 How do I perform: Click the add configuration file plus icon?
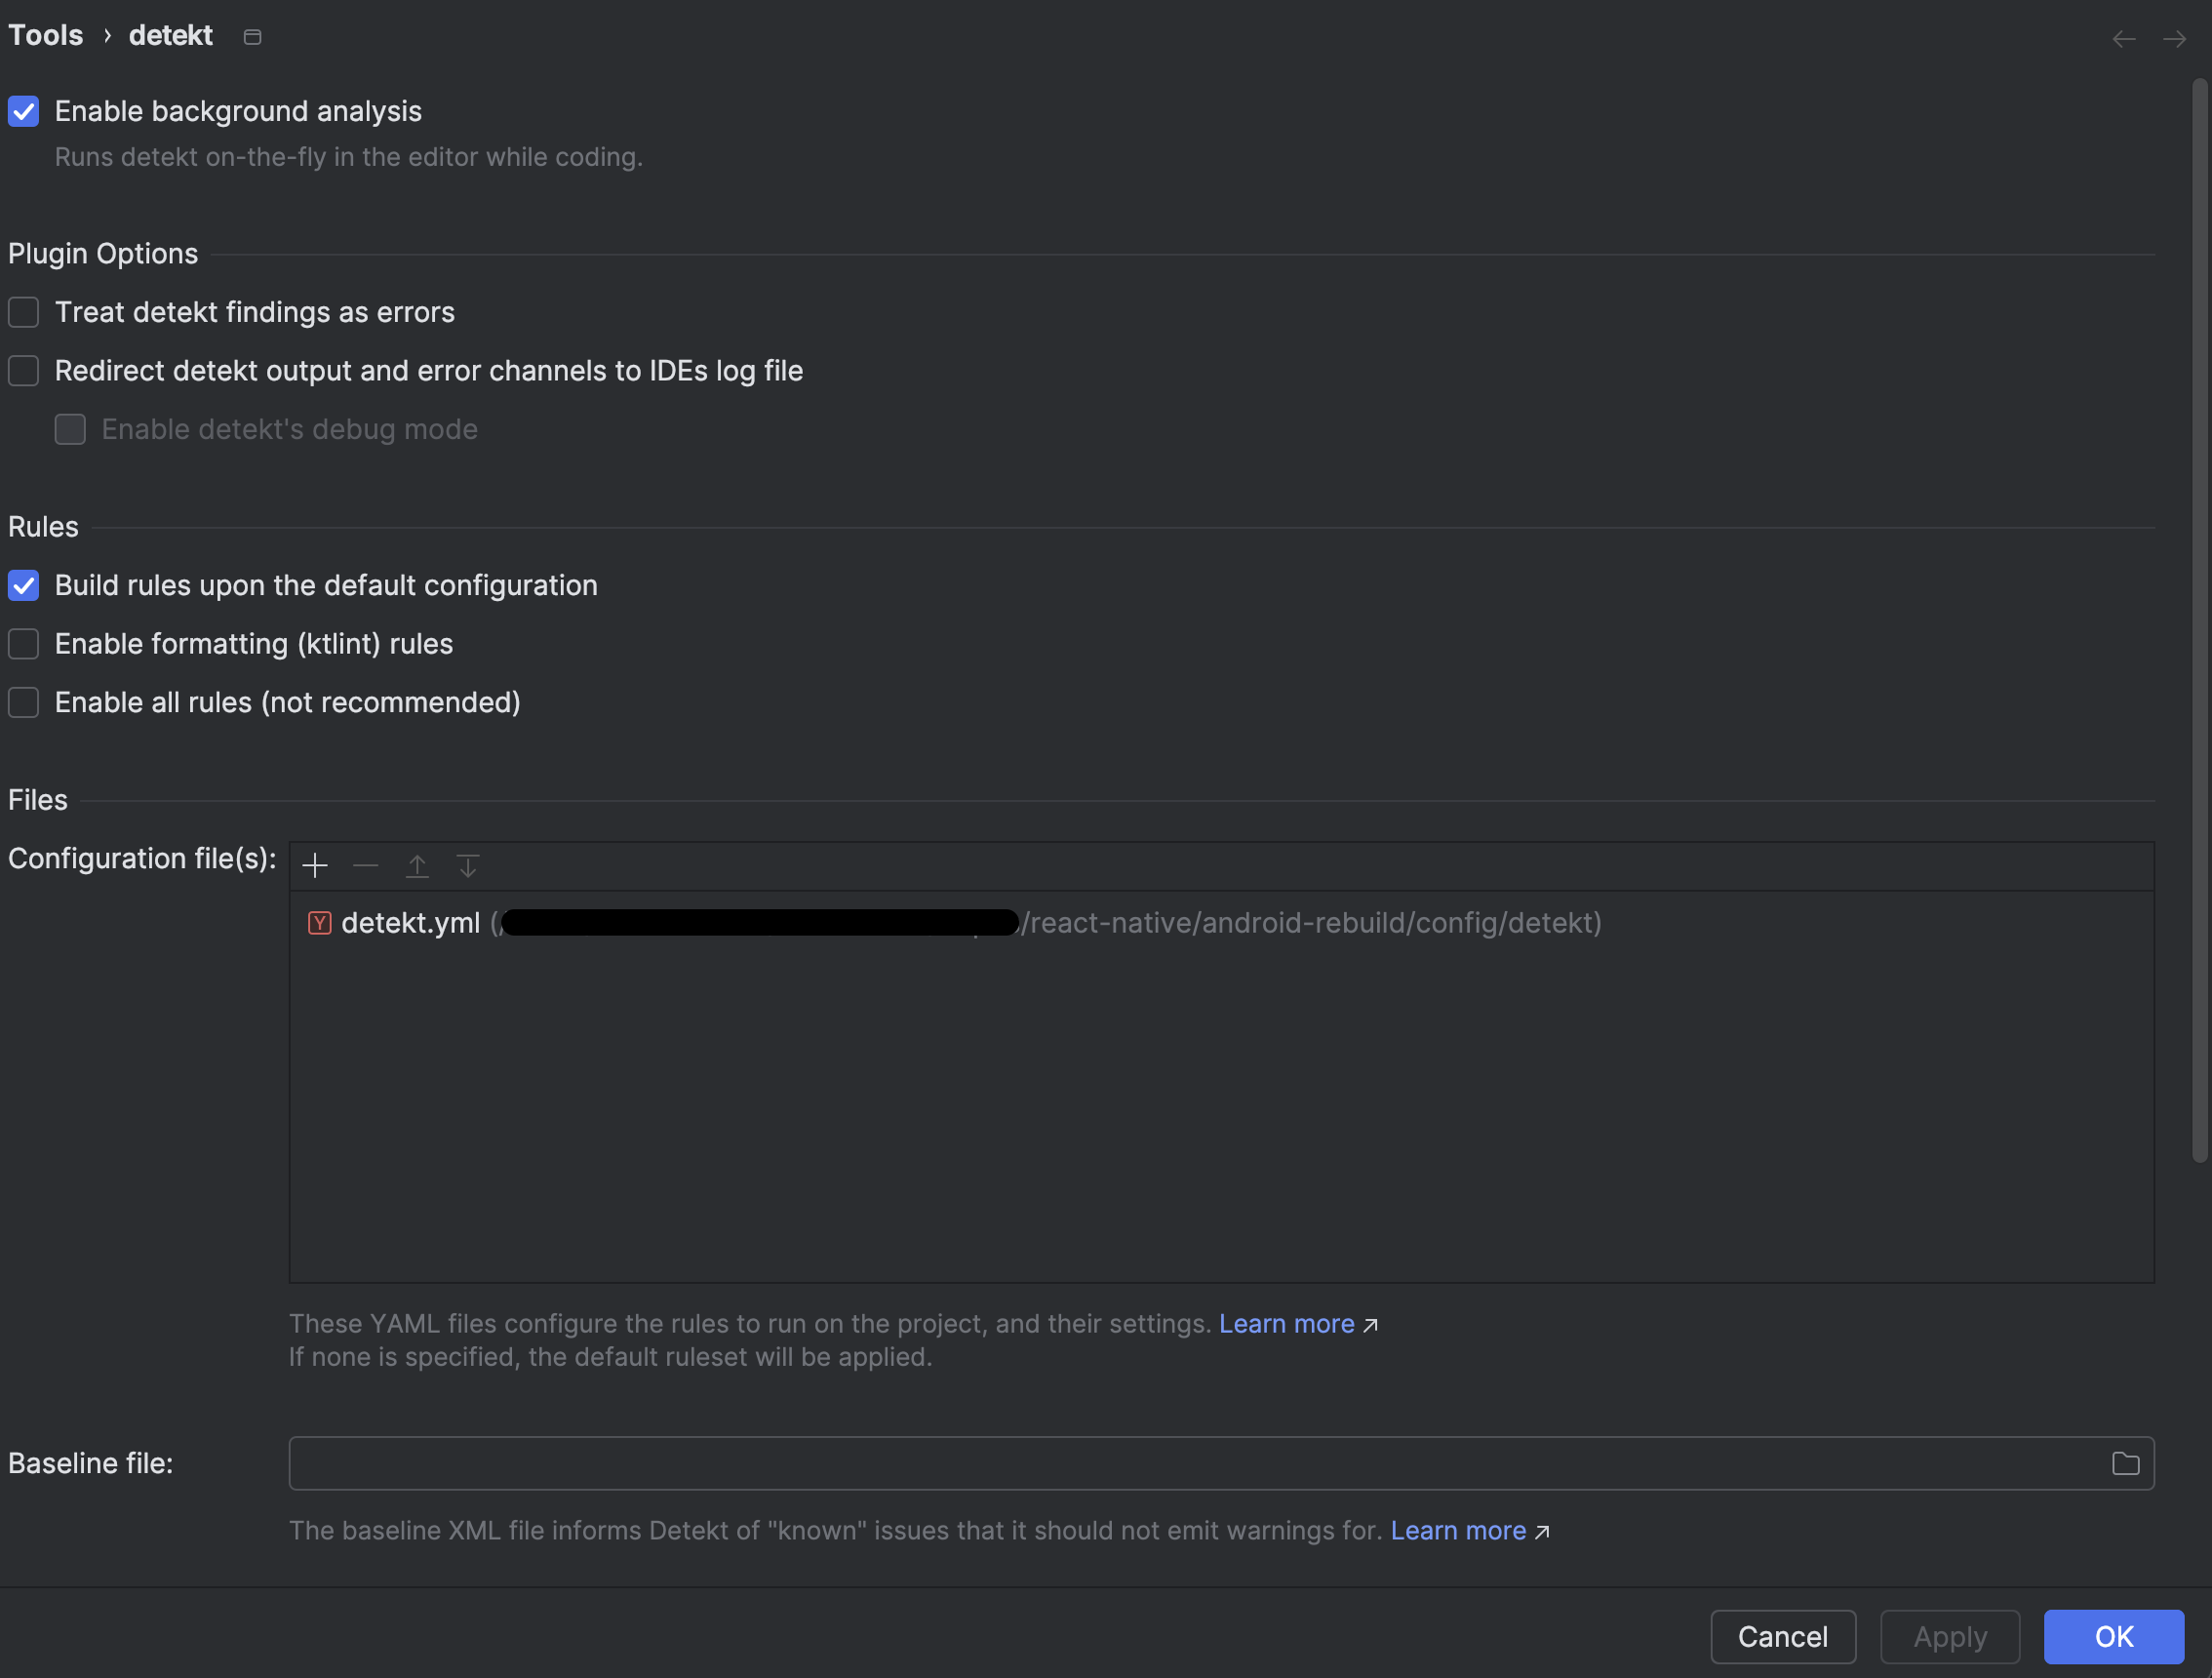[315, 865]
